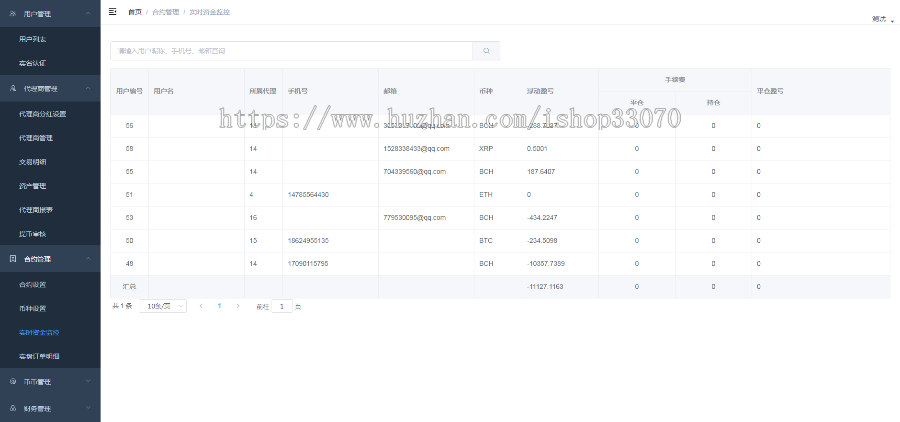900x422 pixels.
Task: Click the 汇总 summary row label
Action: point(129,287)
